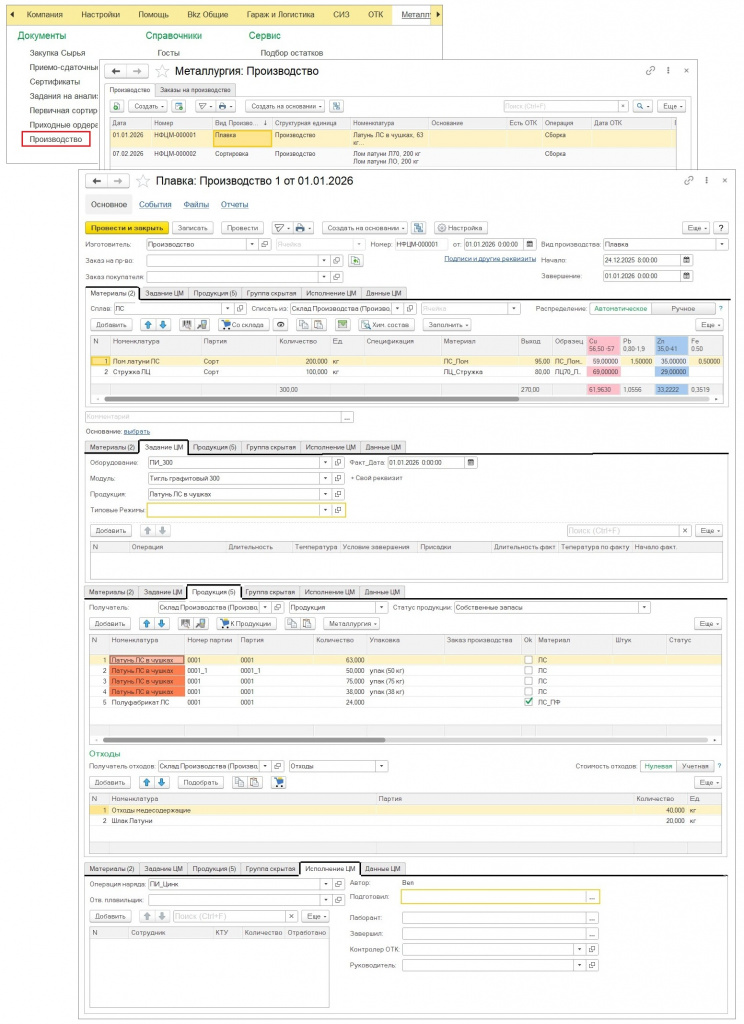This screenshot has width=744, height=1024.
Task: Click green icon beside Заказ на пр-во field
Action: (356, 260)
